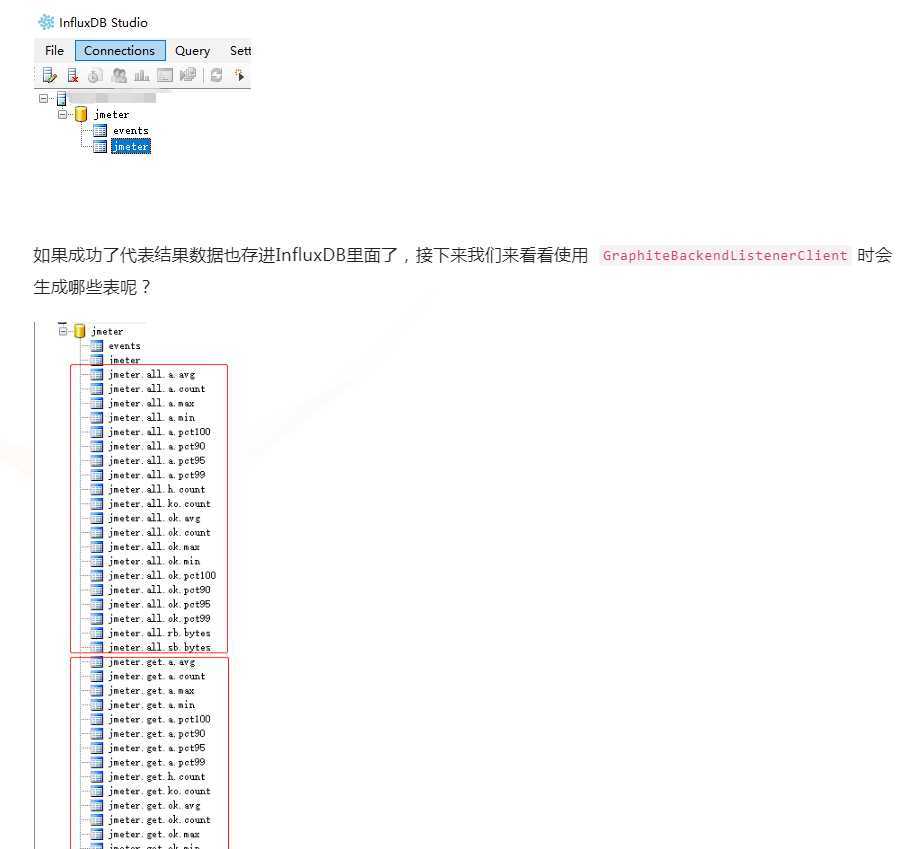
Task: Select jmeter.get.a.pct95 row
Action: (x=157, y=748)
